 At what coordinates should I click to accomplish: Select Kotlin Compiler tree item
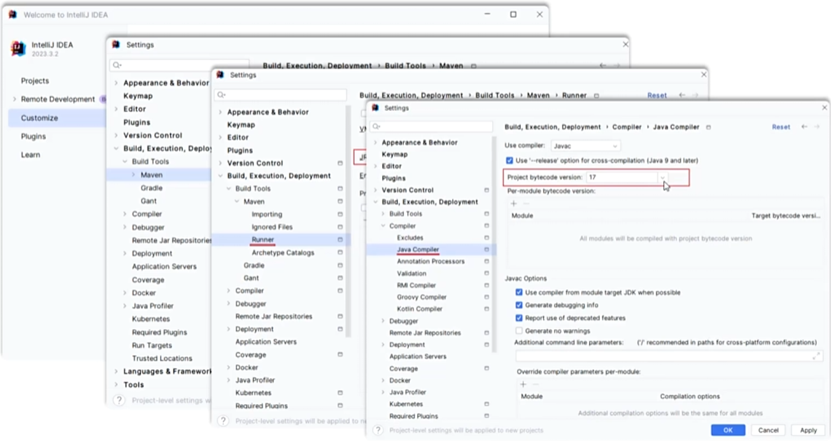click(x=419, y=308)
